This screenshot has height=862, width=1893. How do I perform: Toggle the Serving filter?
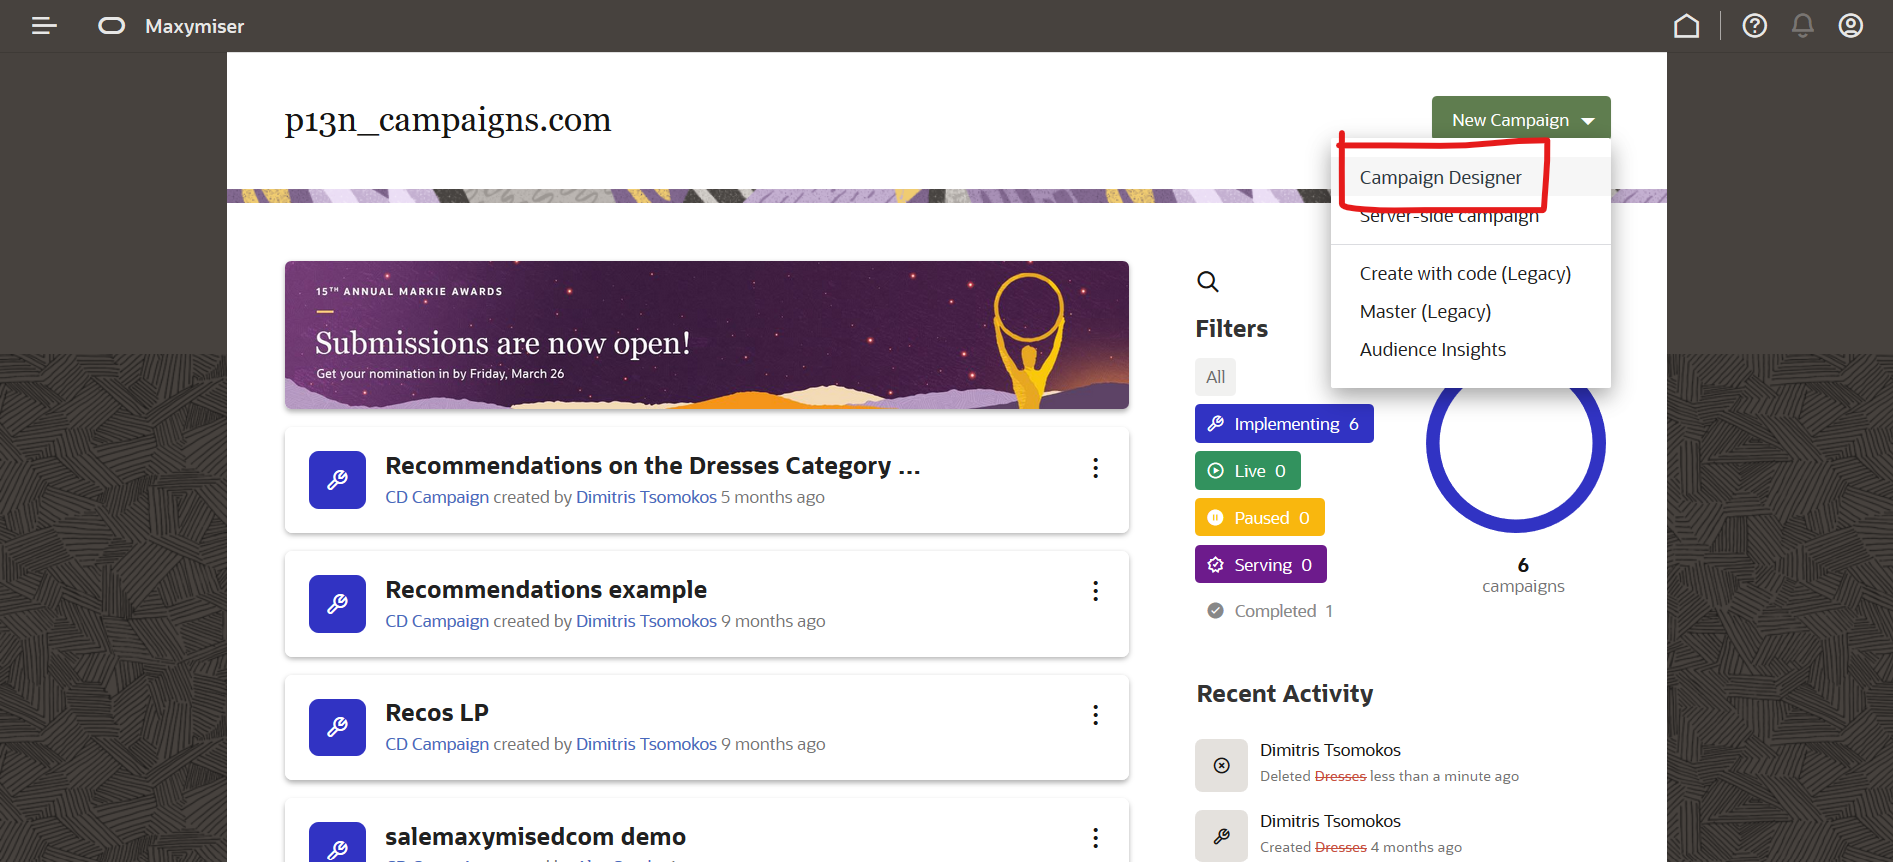[1261, 565]
